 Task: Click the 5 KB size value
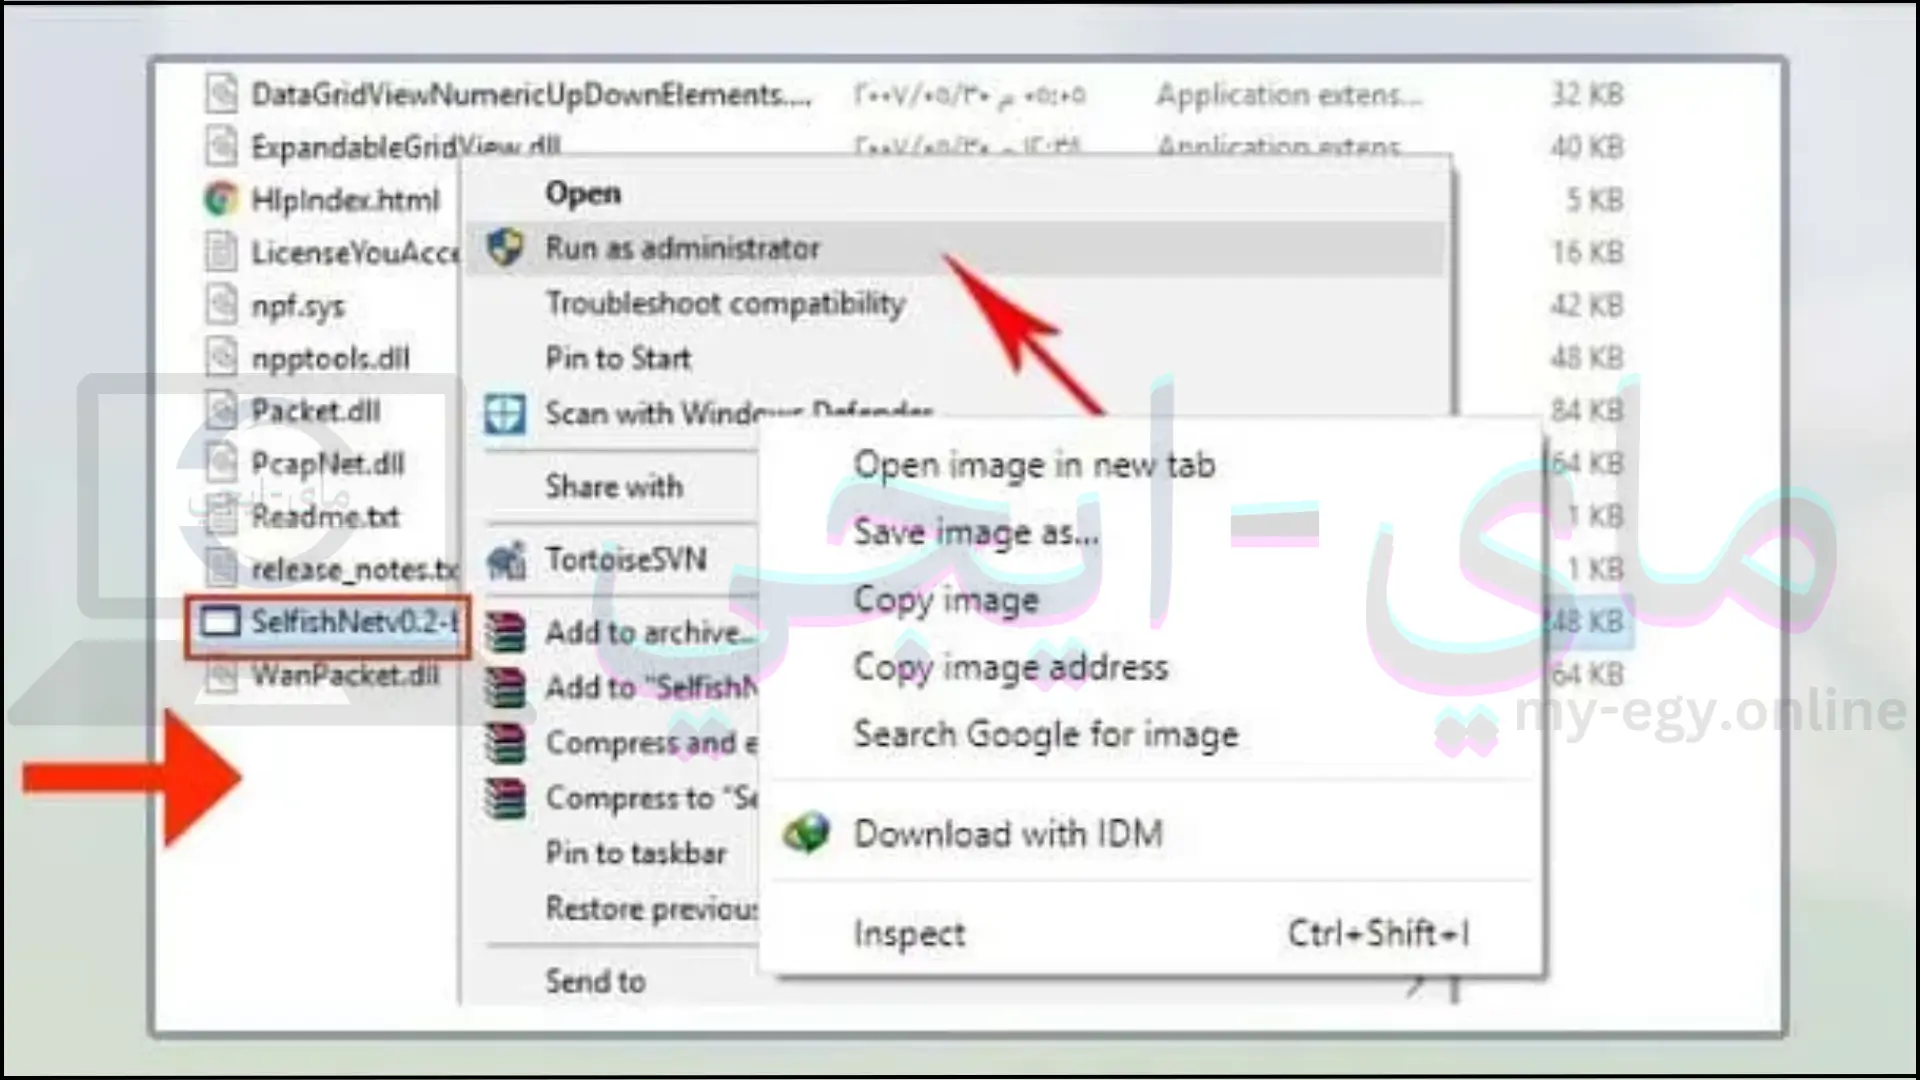click(x=1594, y=200)
